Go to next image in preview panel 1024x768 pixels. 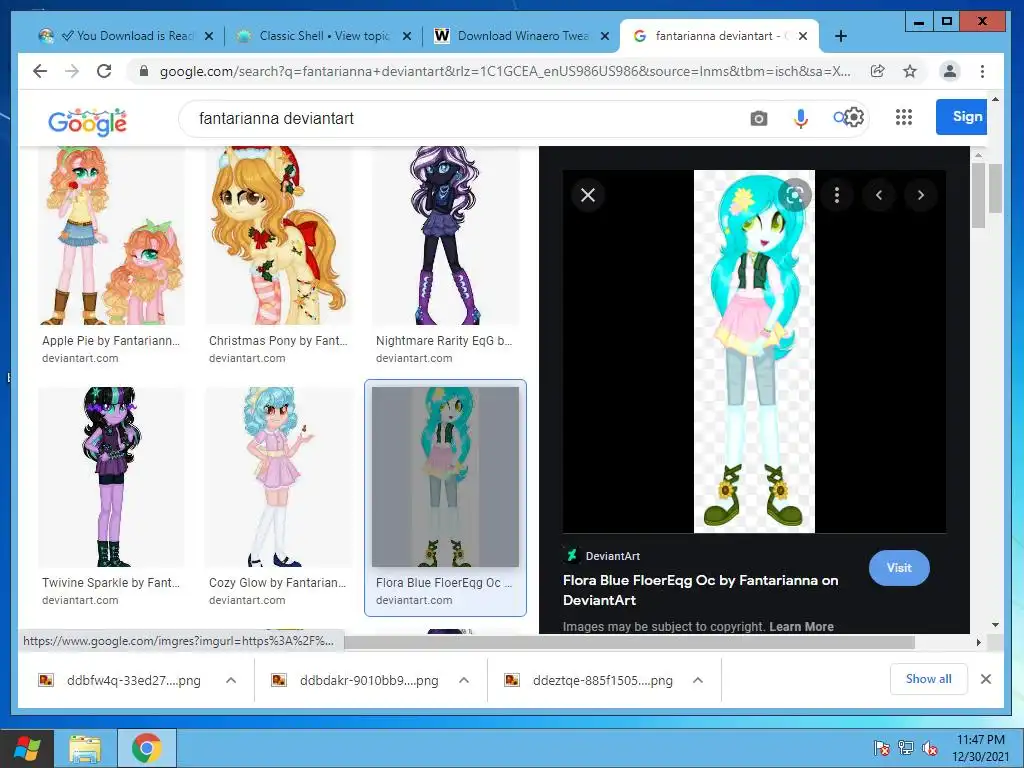pos(921,195)
